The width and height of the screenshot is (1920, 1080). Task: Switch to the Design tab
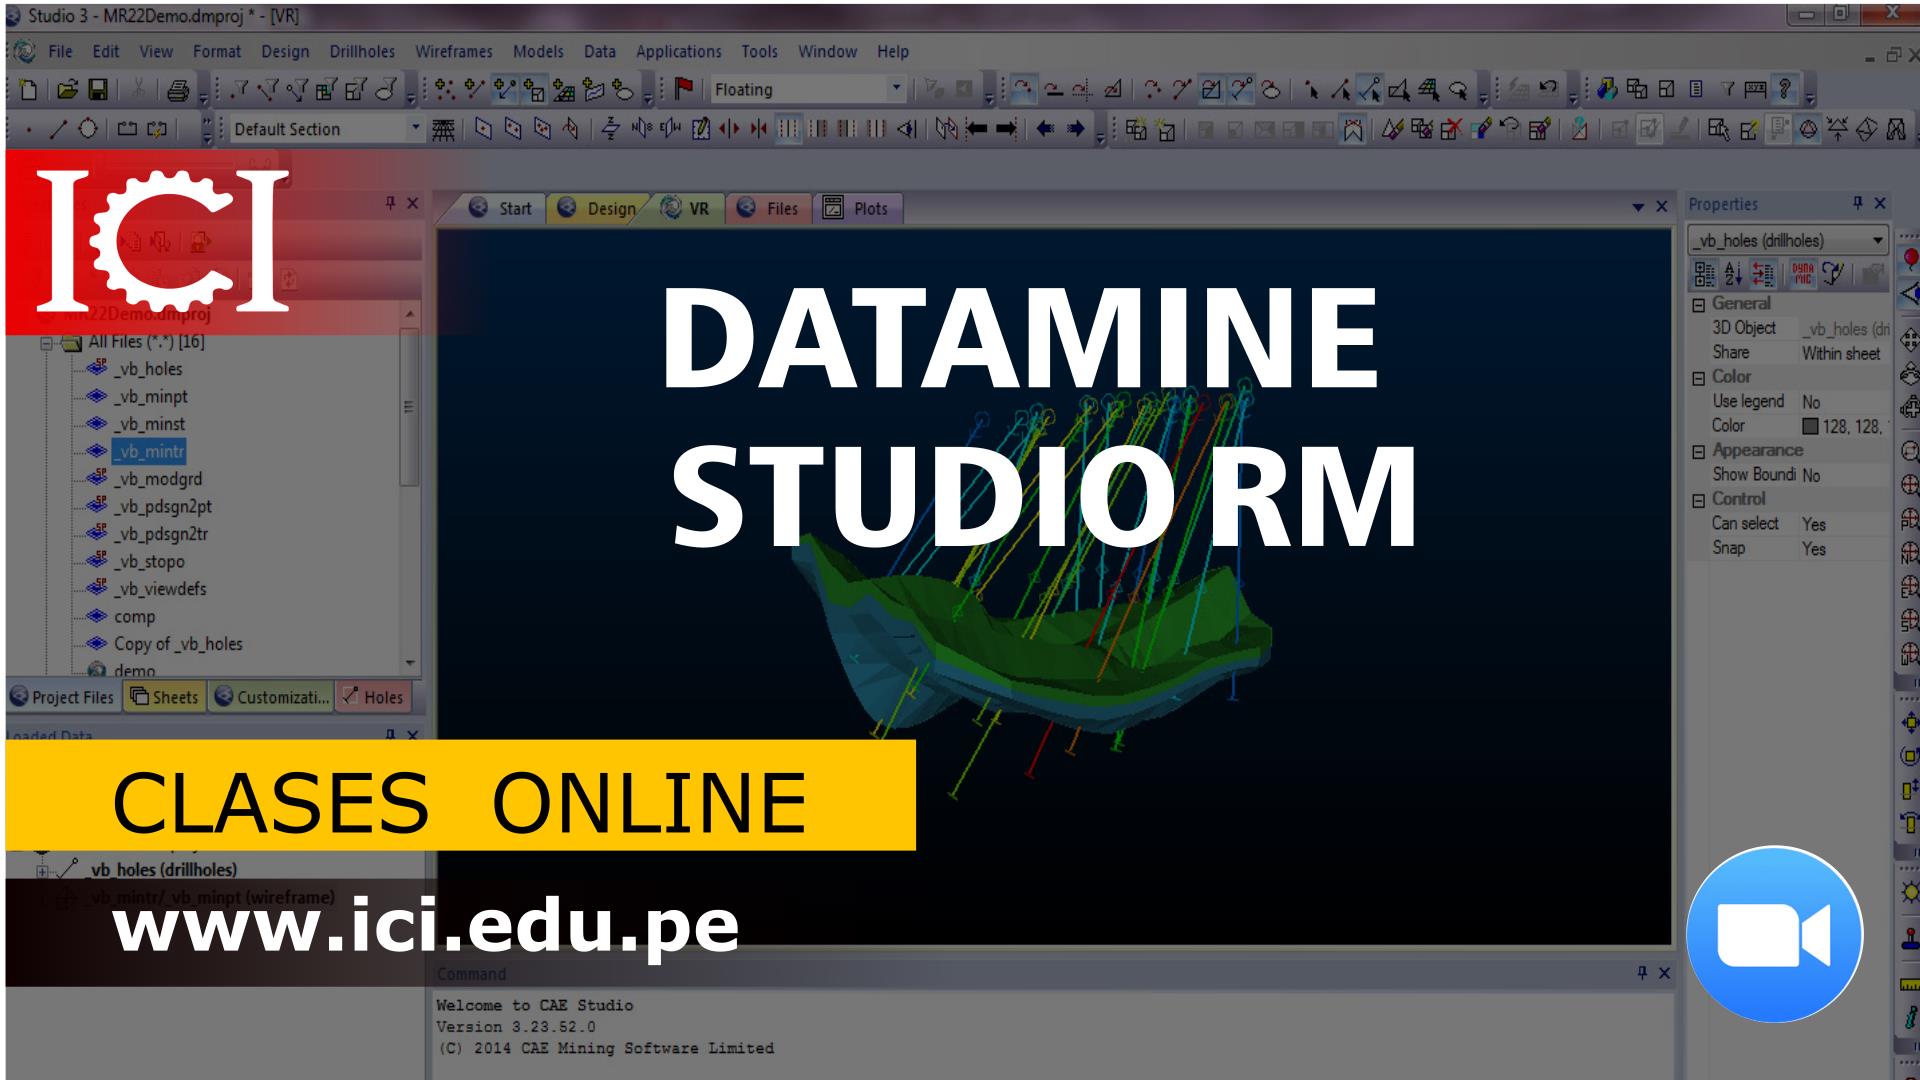(x=598, y=208)
